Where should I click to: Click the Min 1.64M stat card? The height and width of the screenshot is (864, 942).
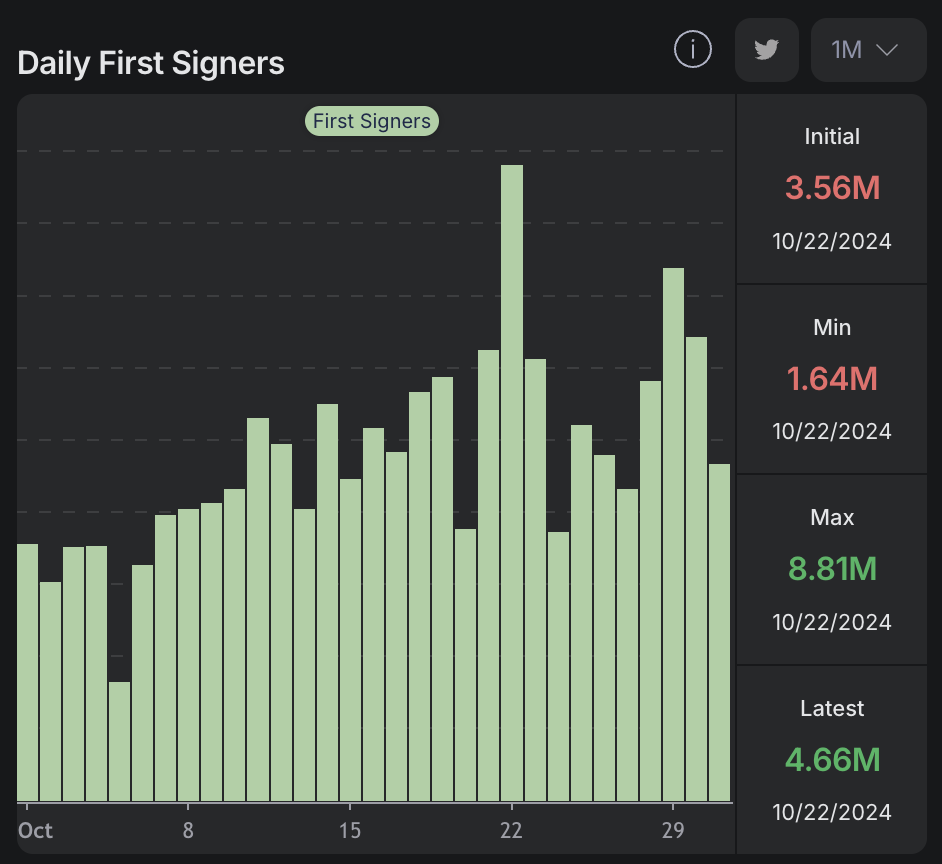click(831, 380)
